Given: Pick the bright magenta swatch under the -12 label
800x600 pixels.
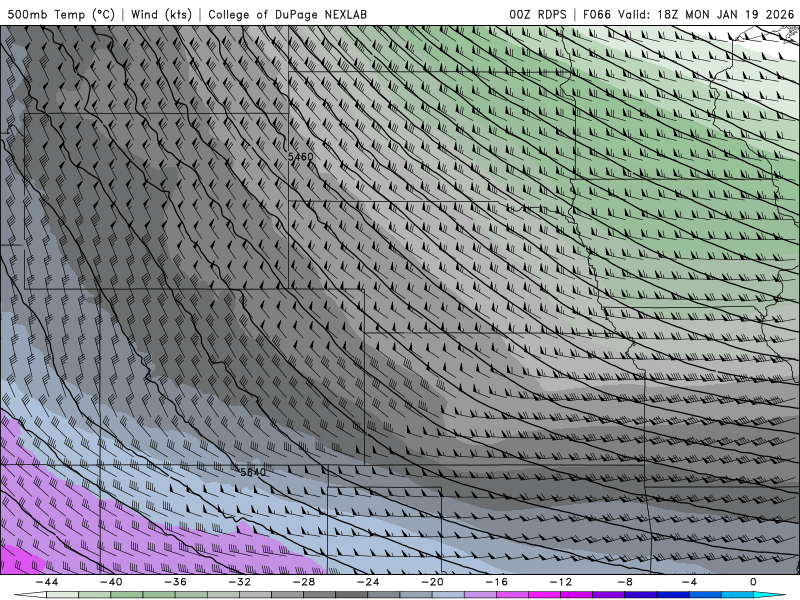Looking at the screenshot, I should click(x=545, y=595).
